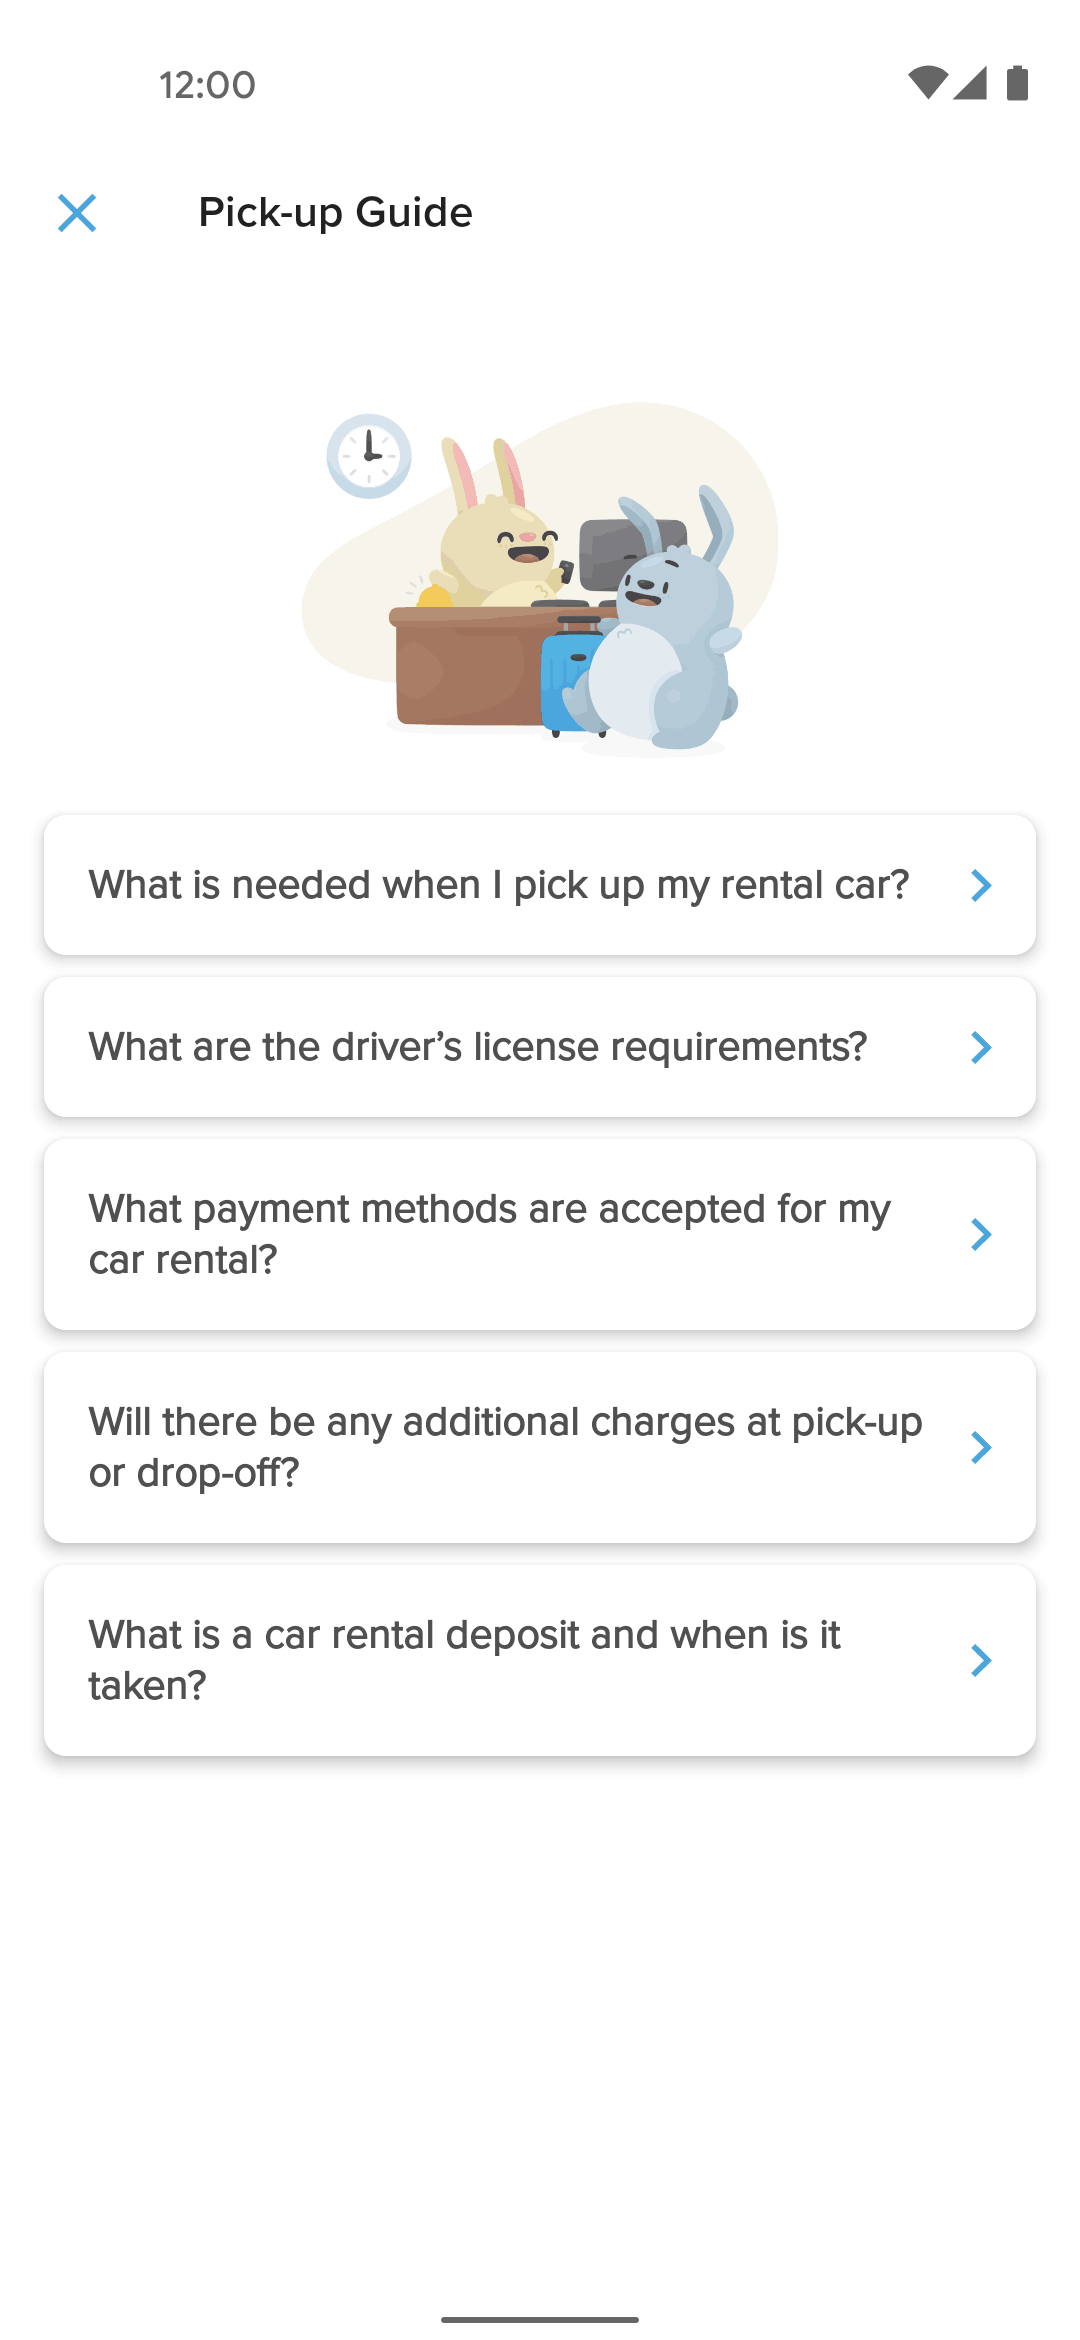Tap the Wi-Fi signal icon in the status bar
The image size is (1080, 2340).
[928, 83]
